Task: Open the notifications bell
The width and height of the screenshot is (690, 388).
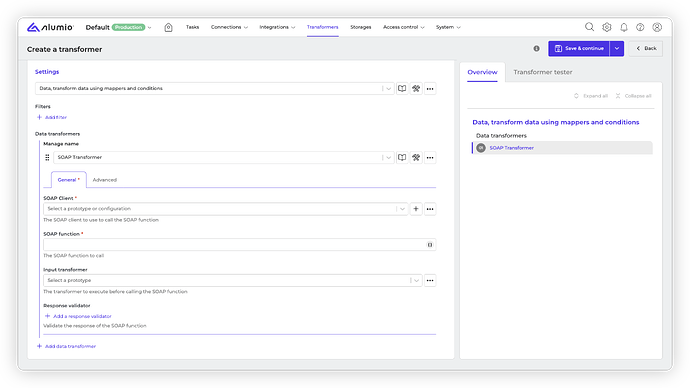Action: click(x=624, y=27)
